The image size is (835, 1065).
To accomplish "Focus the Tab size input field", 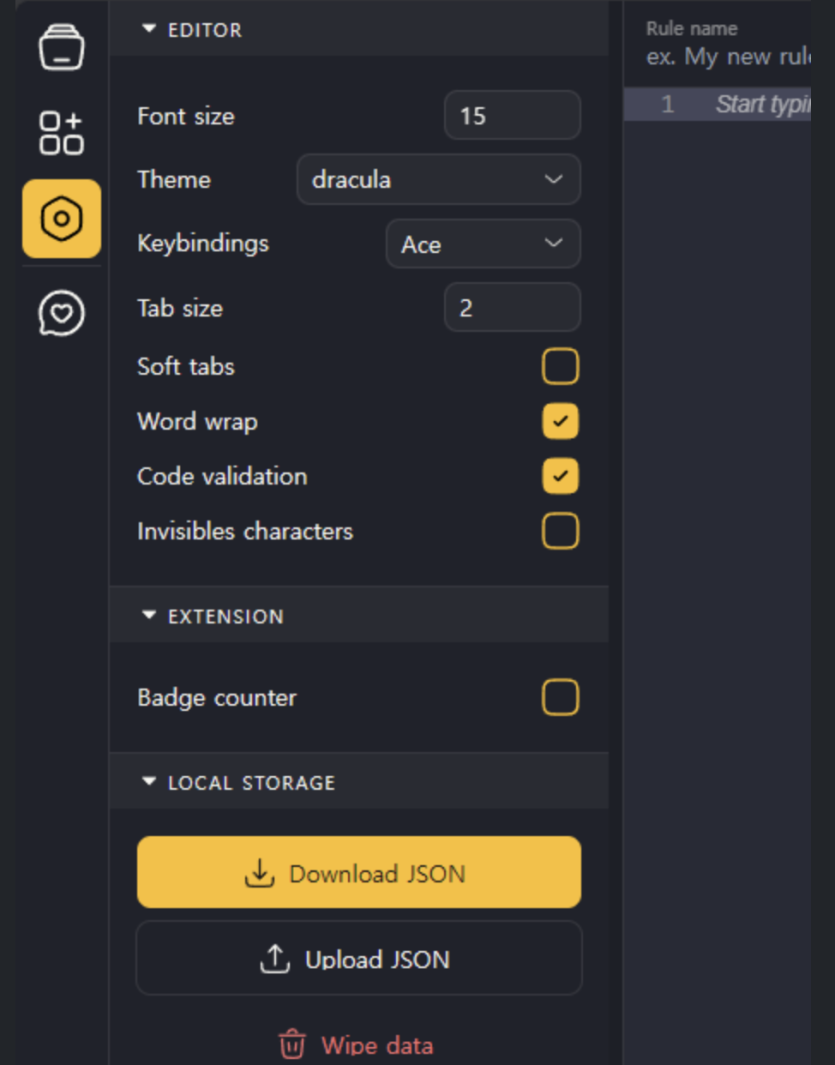I will [x=512, y=308].
